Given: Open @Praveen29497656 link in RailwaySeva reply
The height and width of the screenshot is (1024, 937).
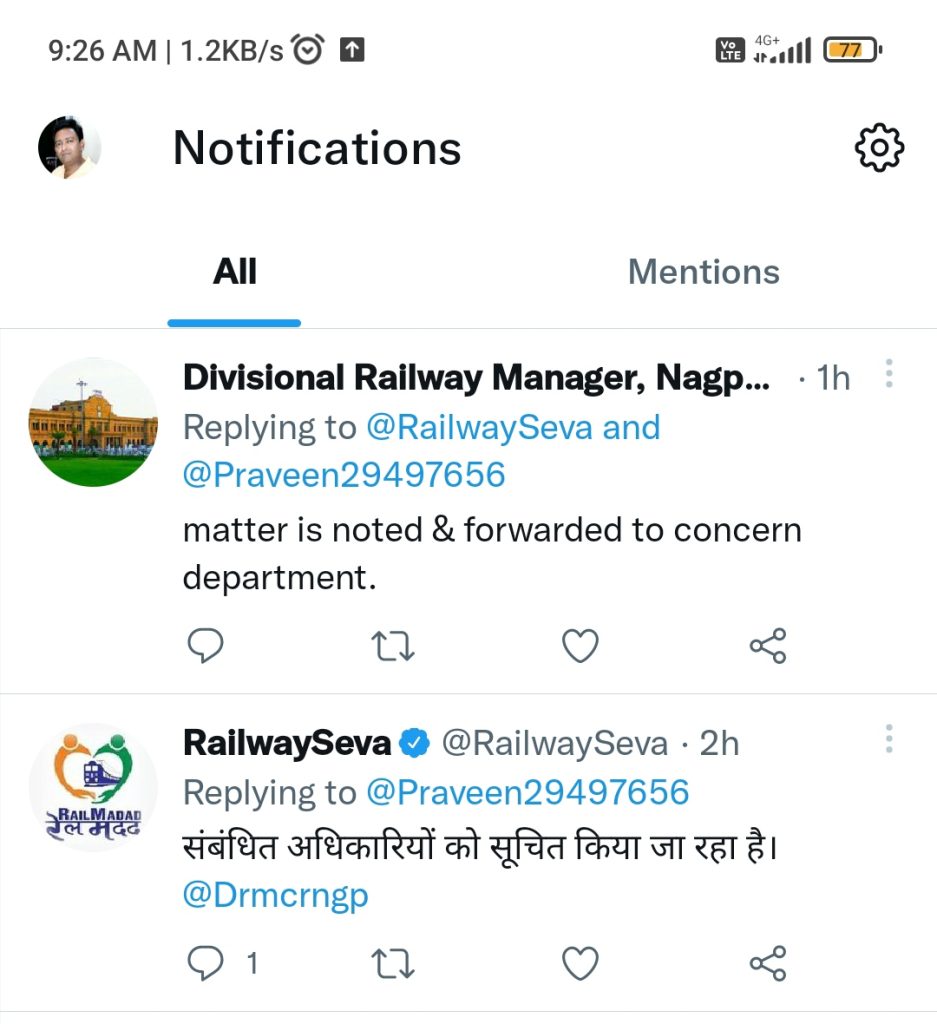Looking at the screenshot, I should (528, 793).
